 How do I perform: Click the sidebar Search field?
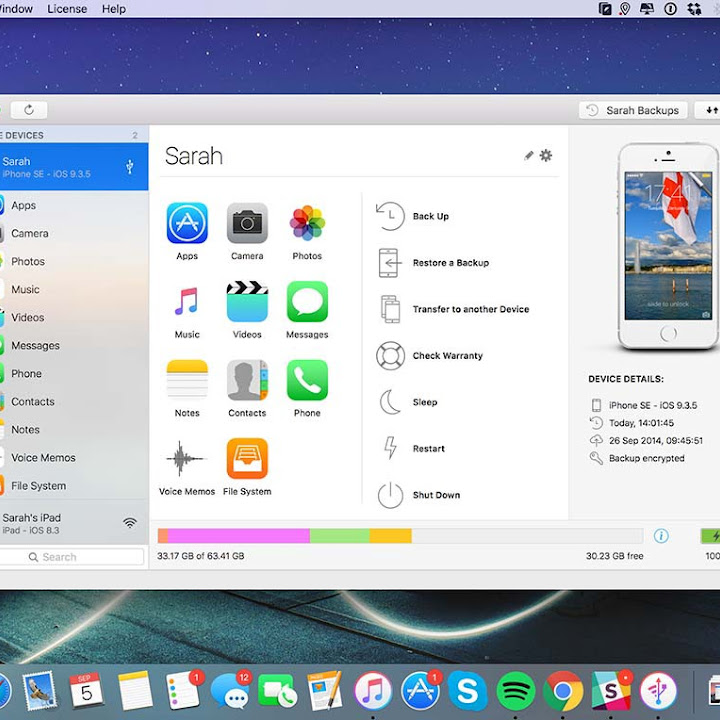click(72, 557)
